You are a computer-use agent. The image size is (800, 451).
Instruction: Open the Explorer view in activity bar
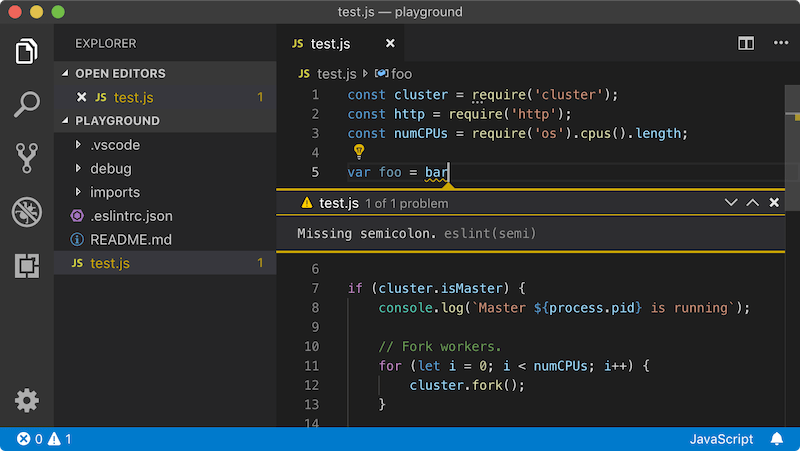(x=27, y=50)
